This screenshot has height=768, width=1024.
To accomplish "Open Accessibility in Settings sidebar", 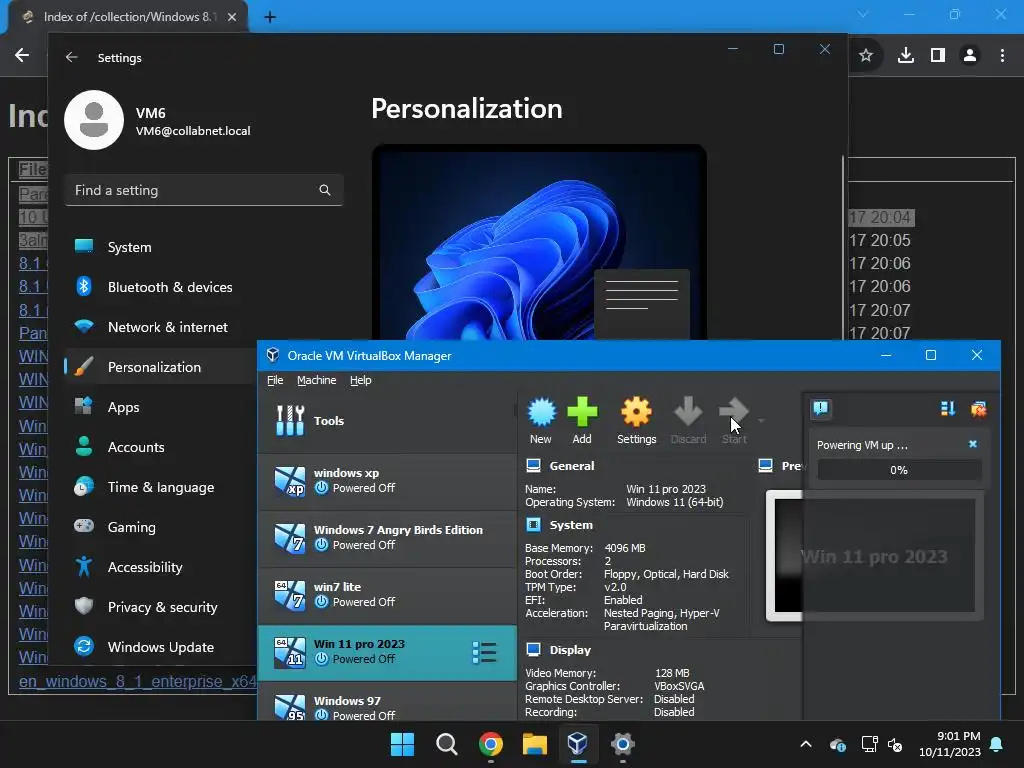I will (x=160, y=567).
